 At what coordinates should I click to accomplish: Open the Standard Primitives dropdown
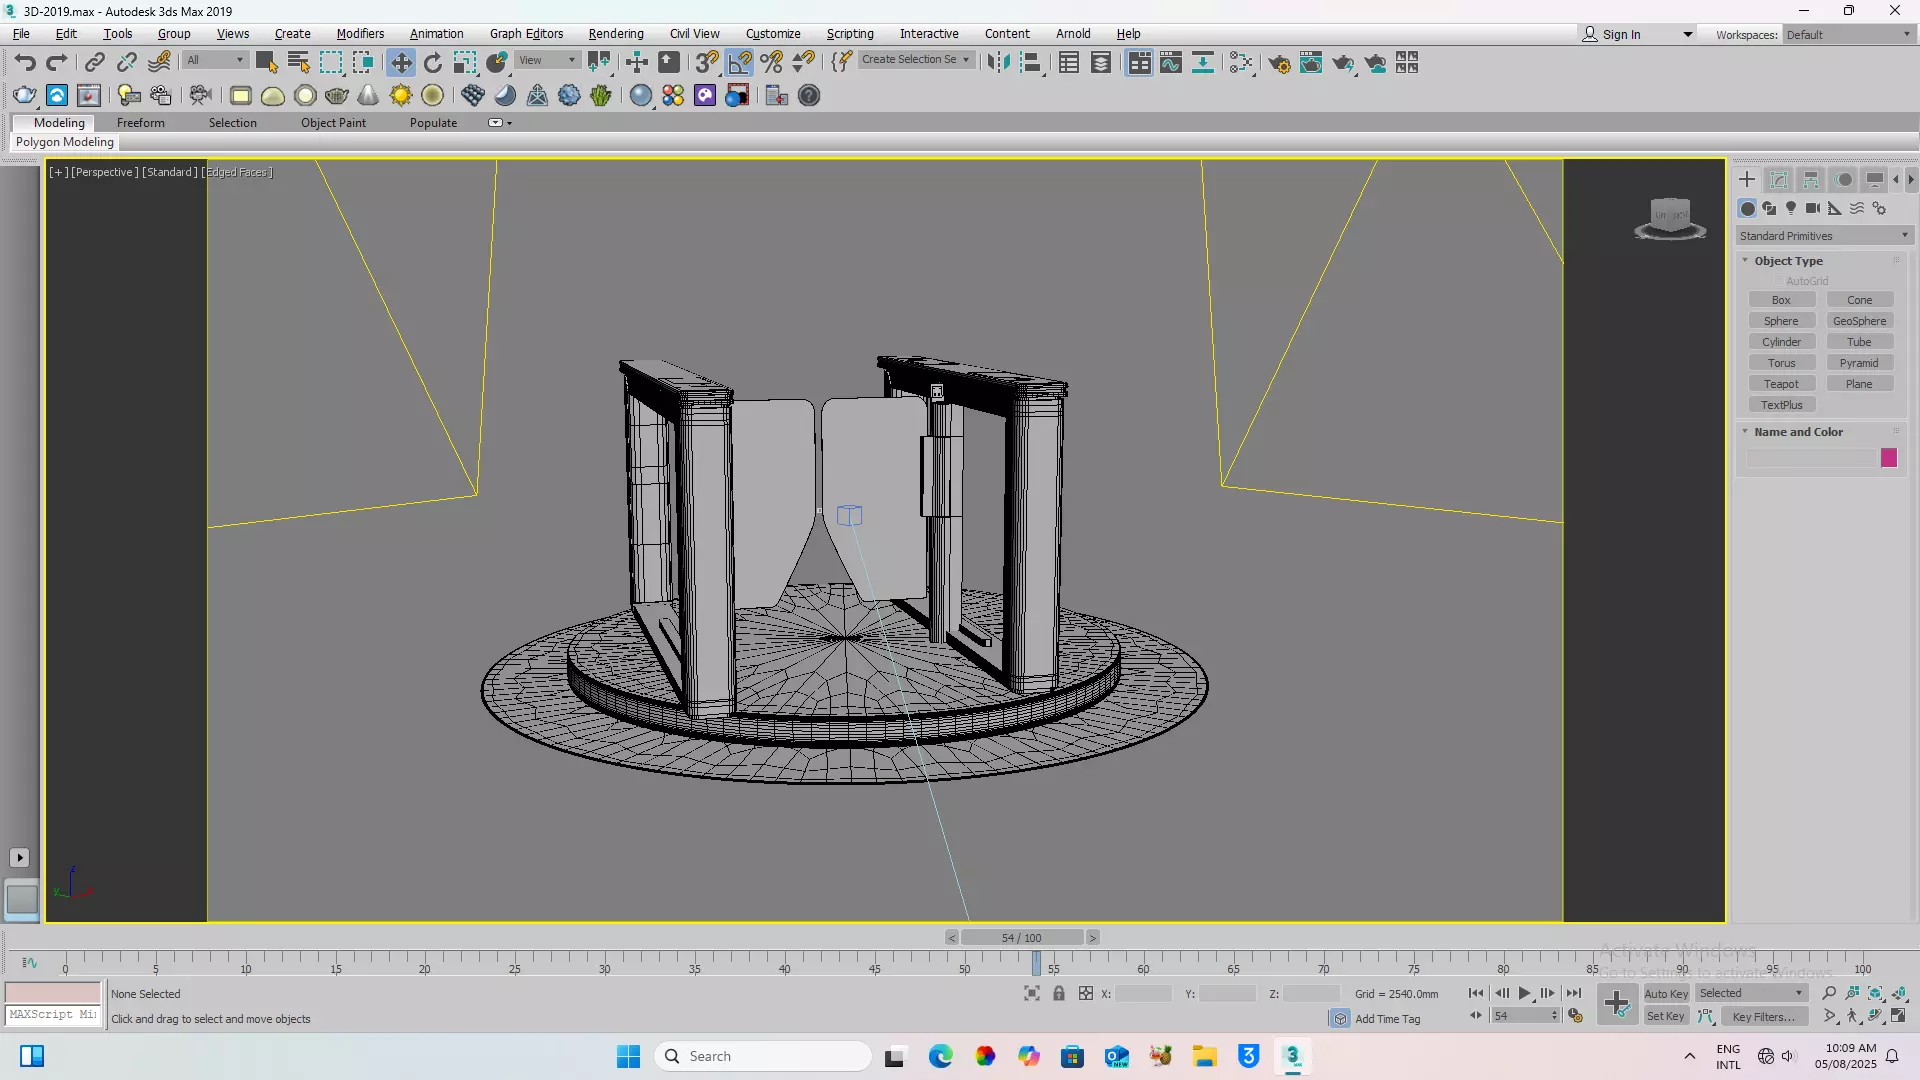[1824, 237]
